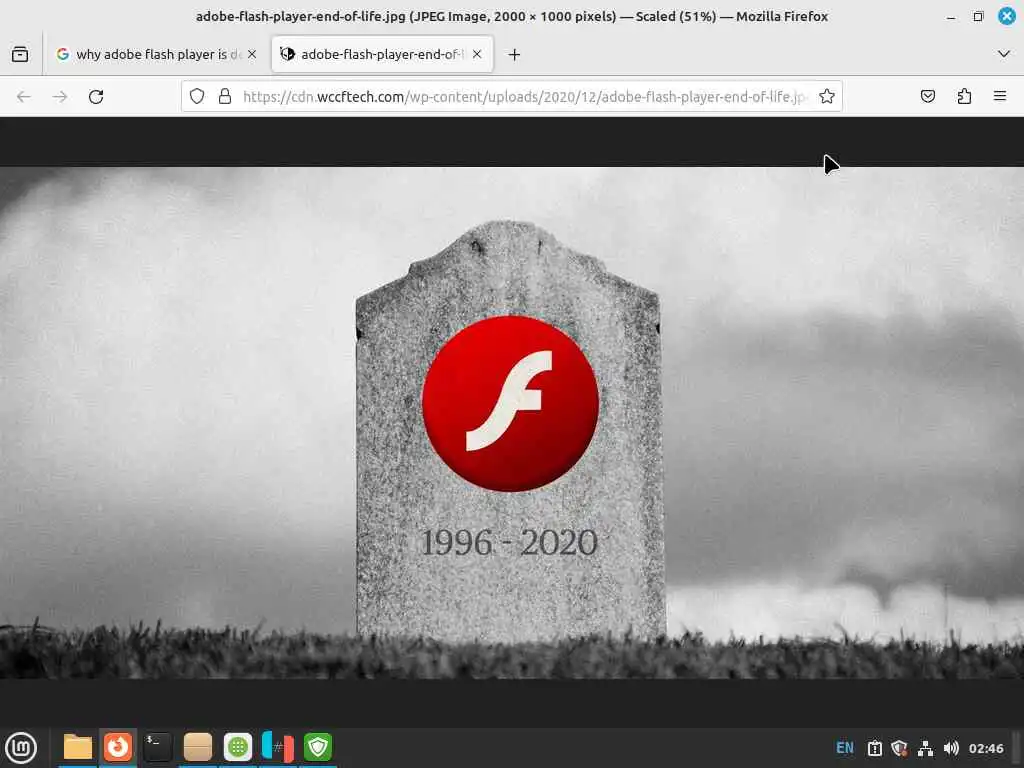
Task: Close the adobe-flash-player-end-of-life tab
Action: coord(477,54)
